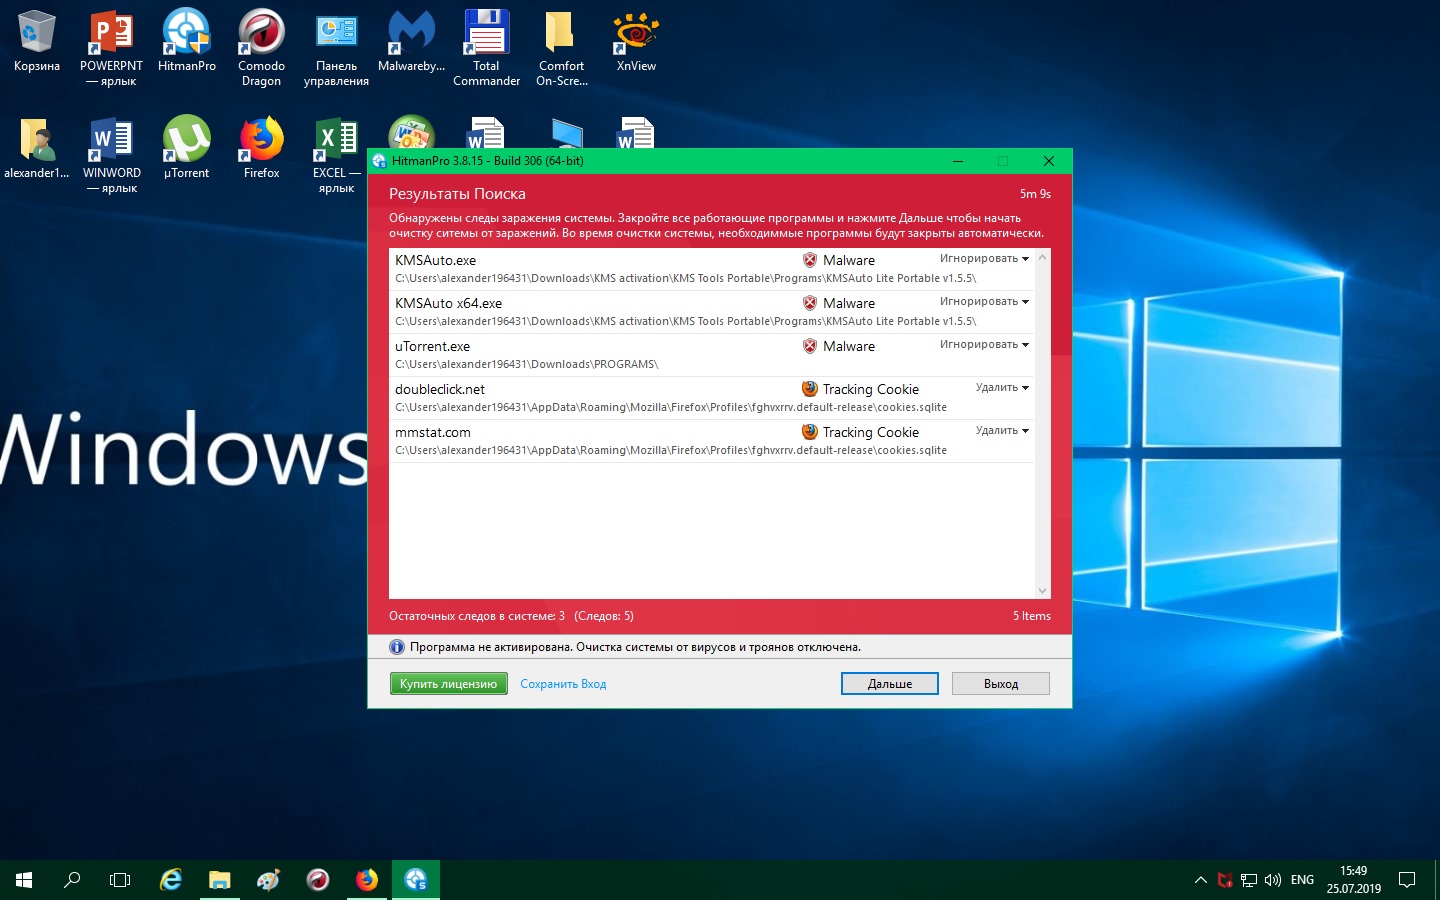Click the Сохранить Вход link
This screenshot has width=1440, height=900.
[563, 684]
